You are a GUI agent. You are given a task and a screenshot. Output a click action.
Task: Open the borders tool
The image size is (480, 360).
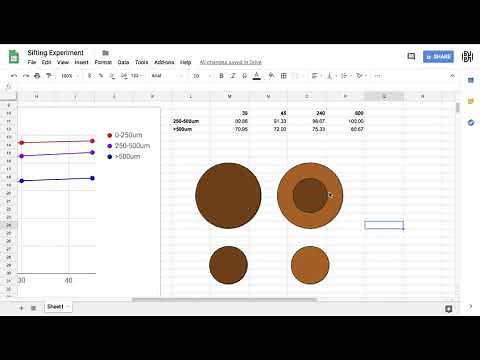[x=284, y=76]
